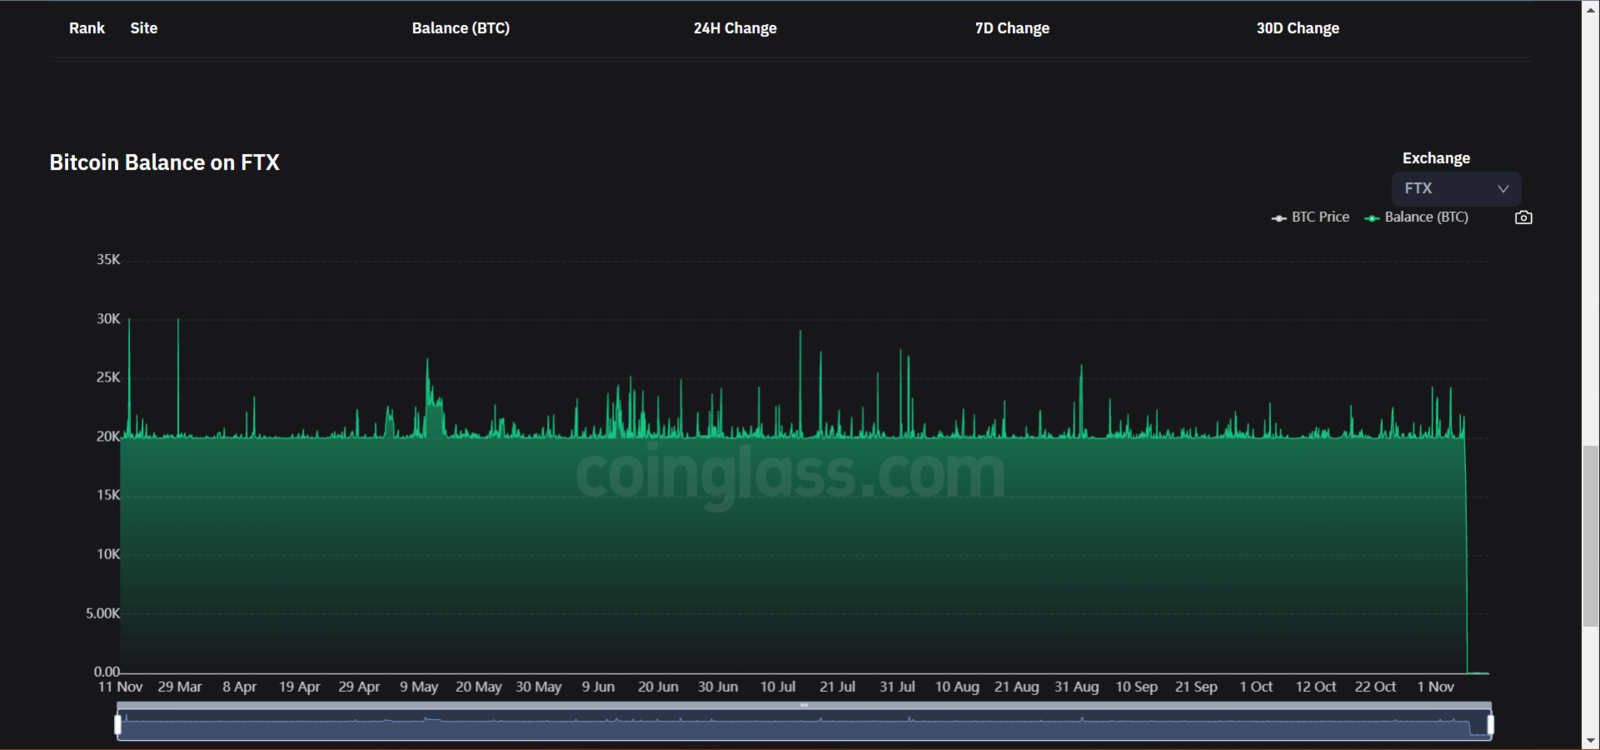
Task: Click the top center grip of the range slider
Action: click(804, 705)
